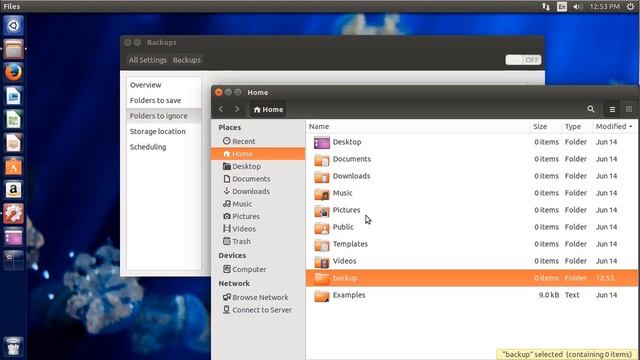Image resolution: width=640 pixels, height=360 pixels.
Task: Sort files by the Name column
Action: (417, 127)
